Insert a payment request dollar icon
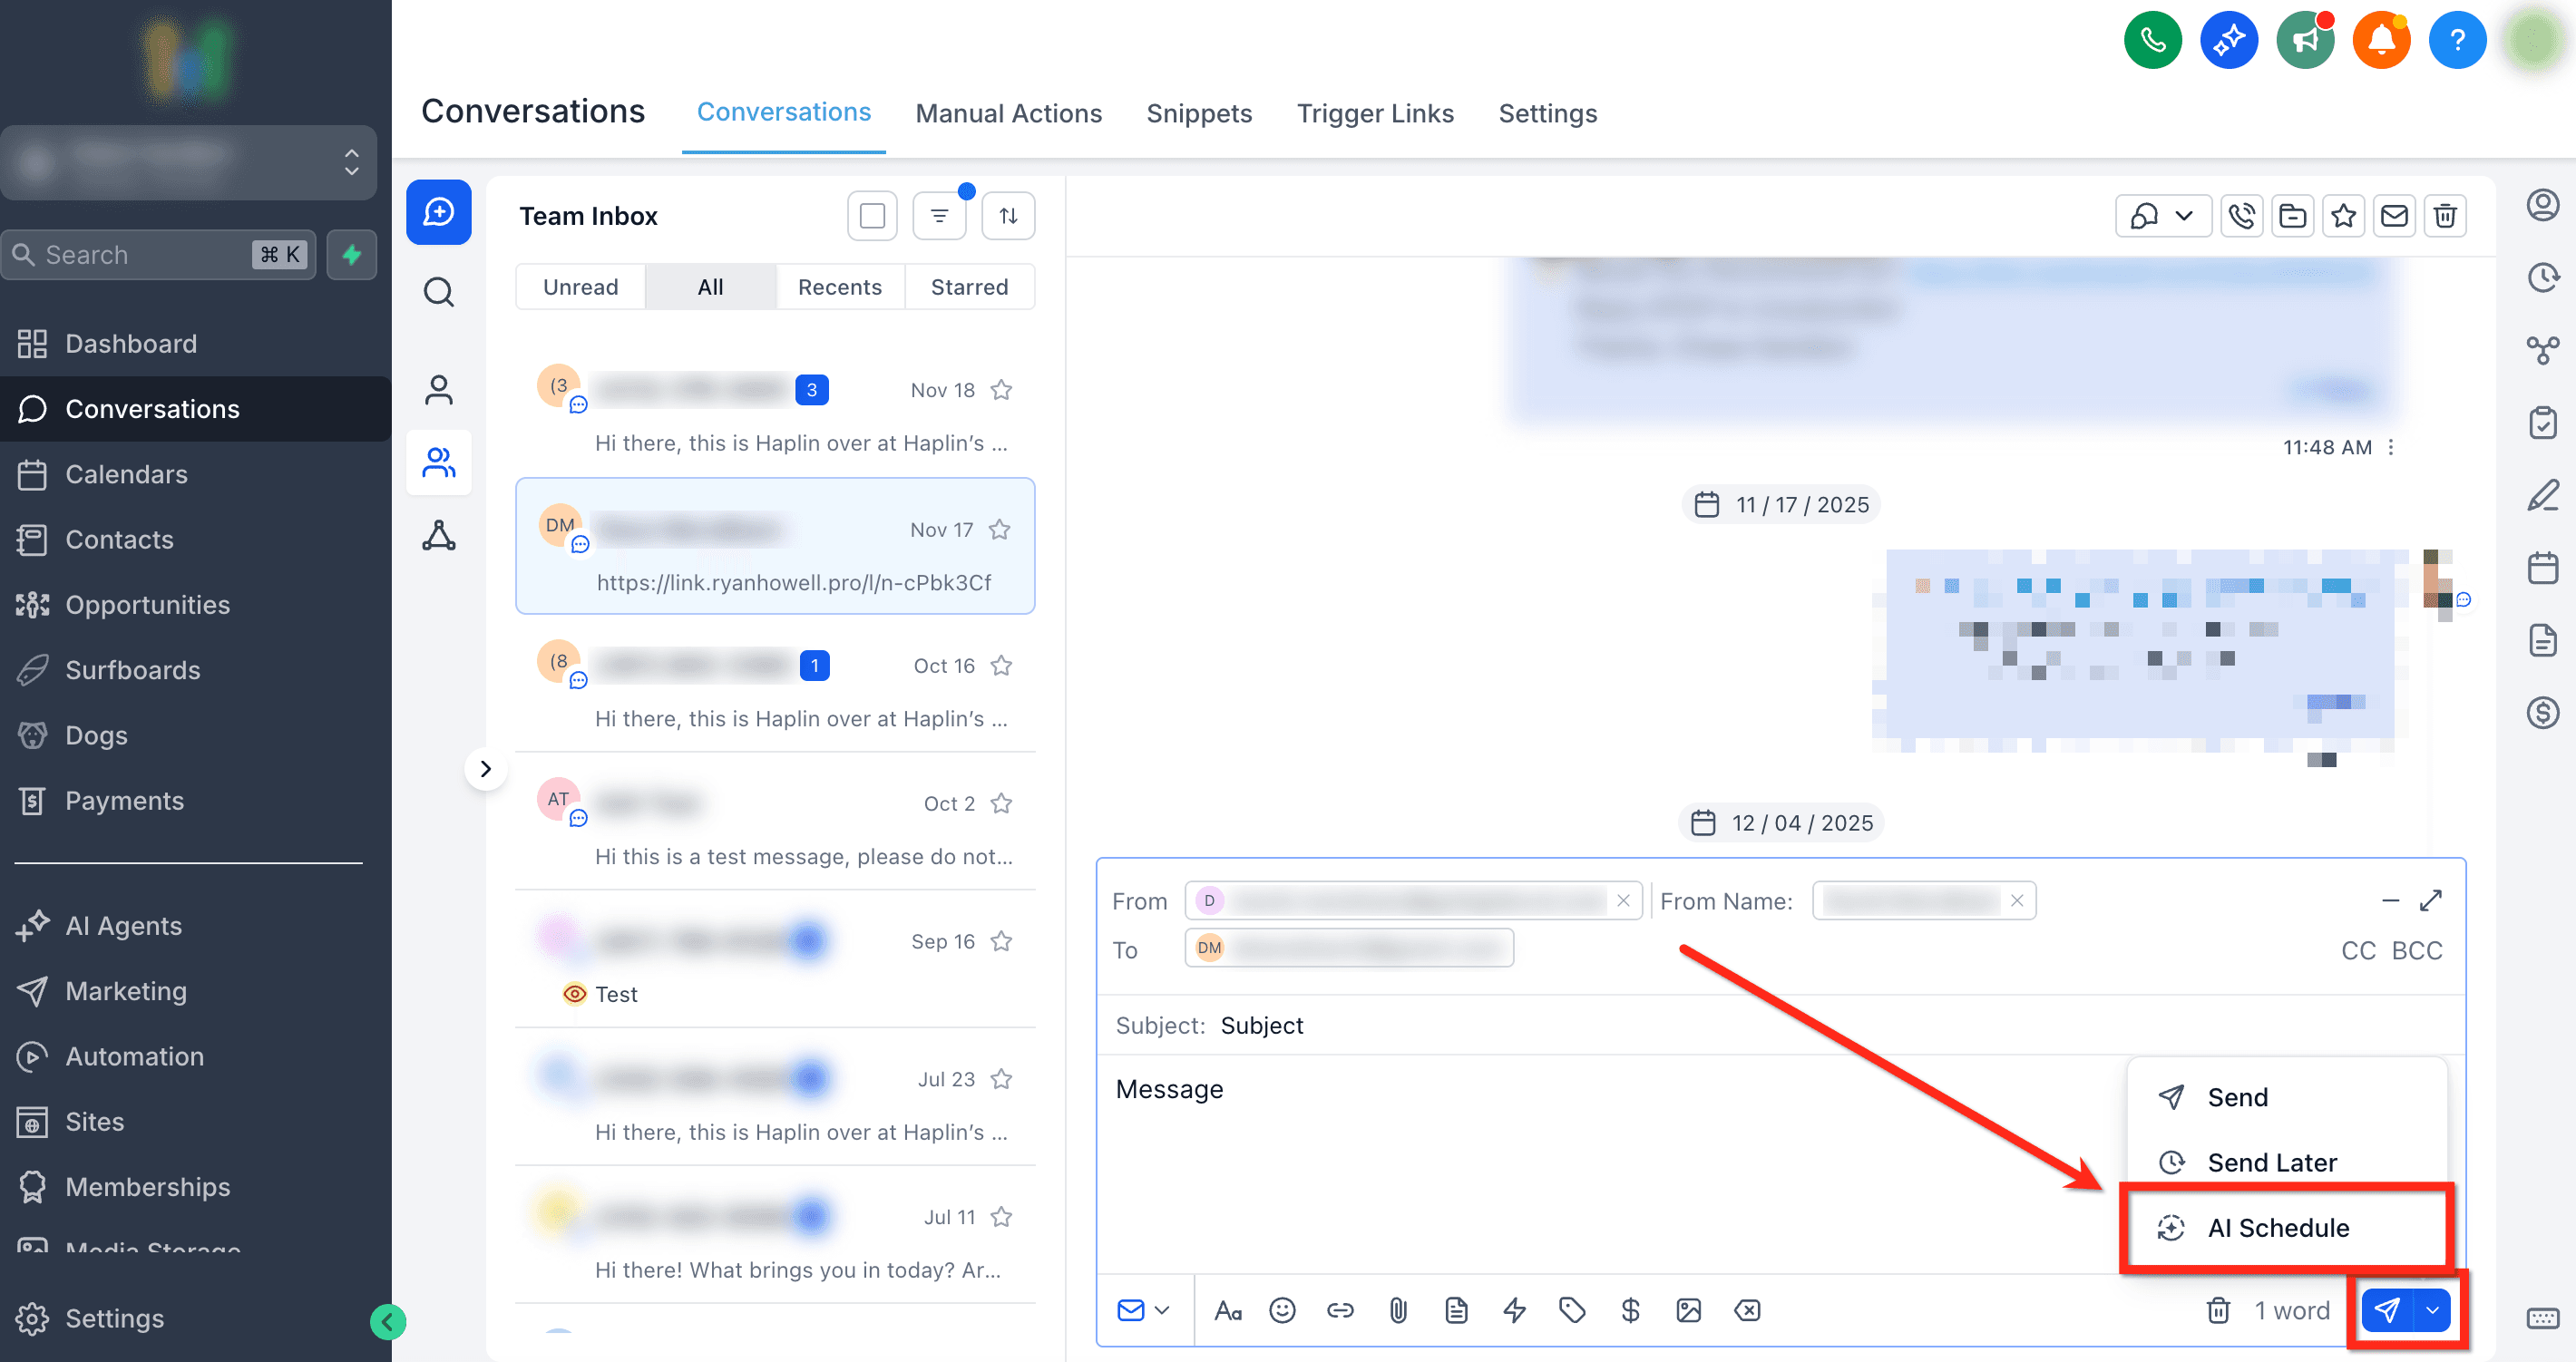2576x1362 pixels. [1630, 1310]
